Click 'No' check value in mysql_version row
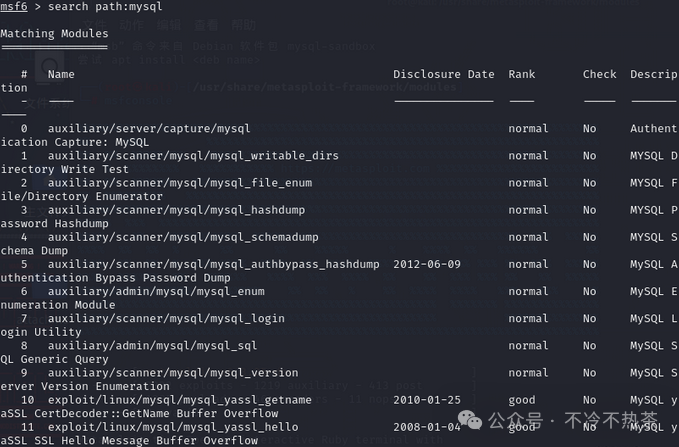The image size is (679, 447). point(589,373)
